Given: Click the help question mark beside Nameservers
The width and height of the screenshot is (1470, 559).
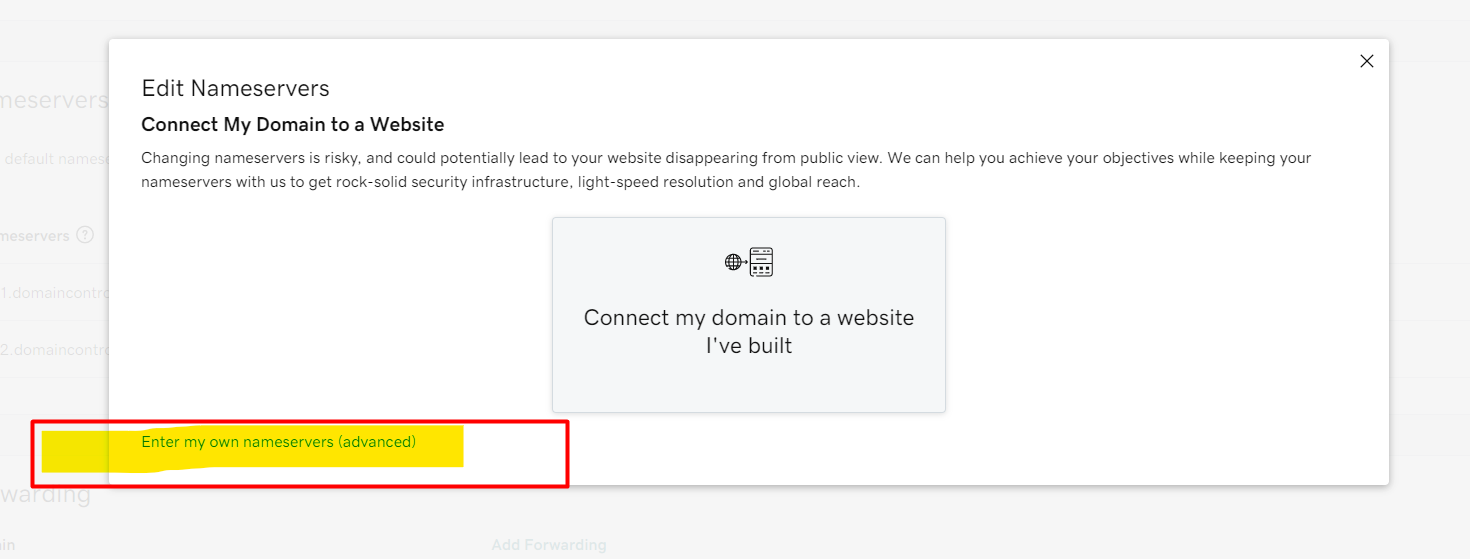Looking at the screenshot, I should (85, 236).
